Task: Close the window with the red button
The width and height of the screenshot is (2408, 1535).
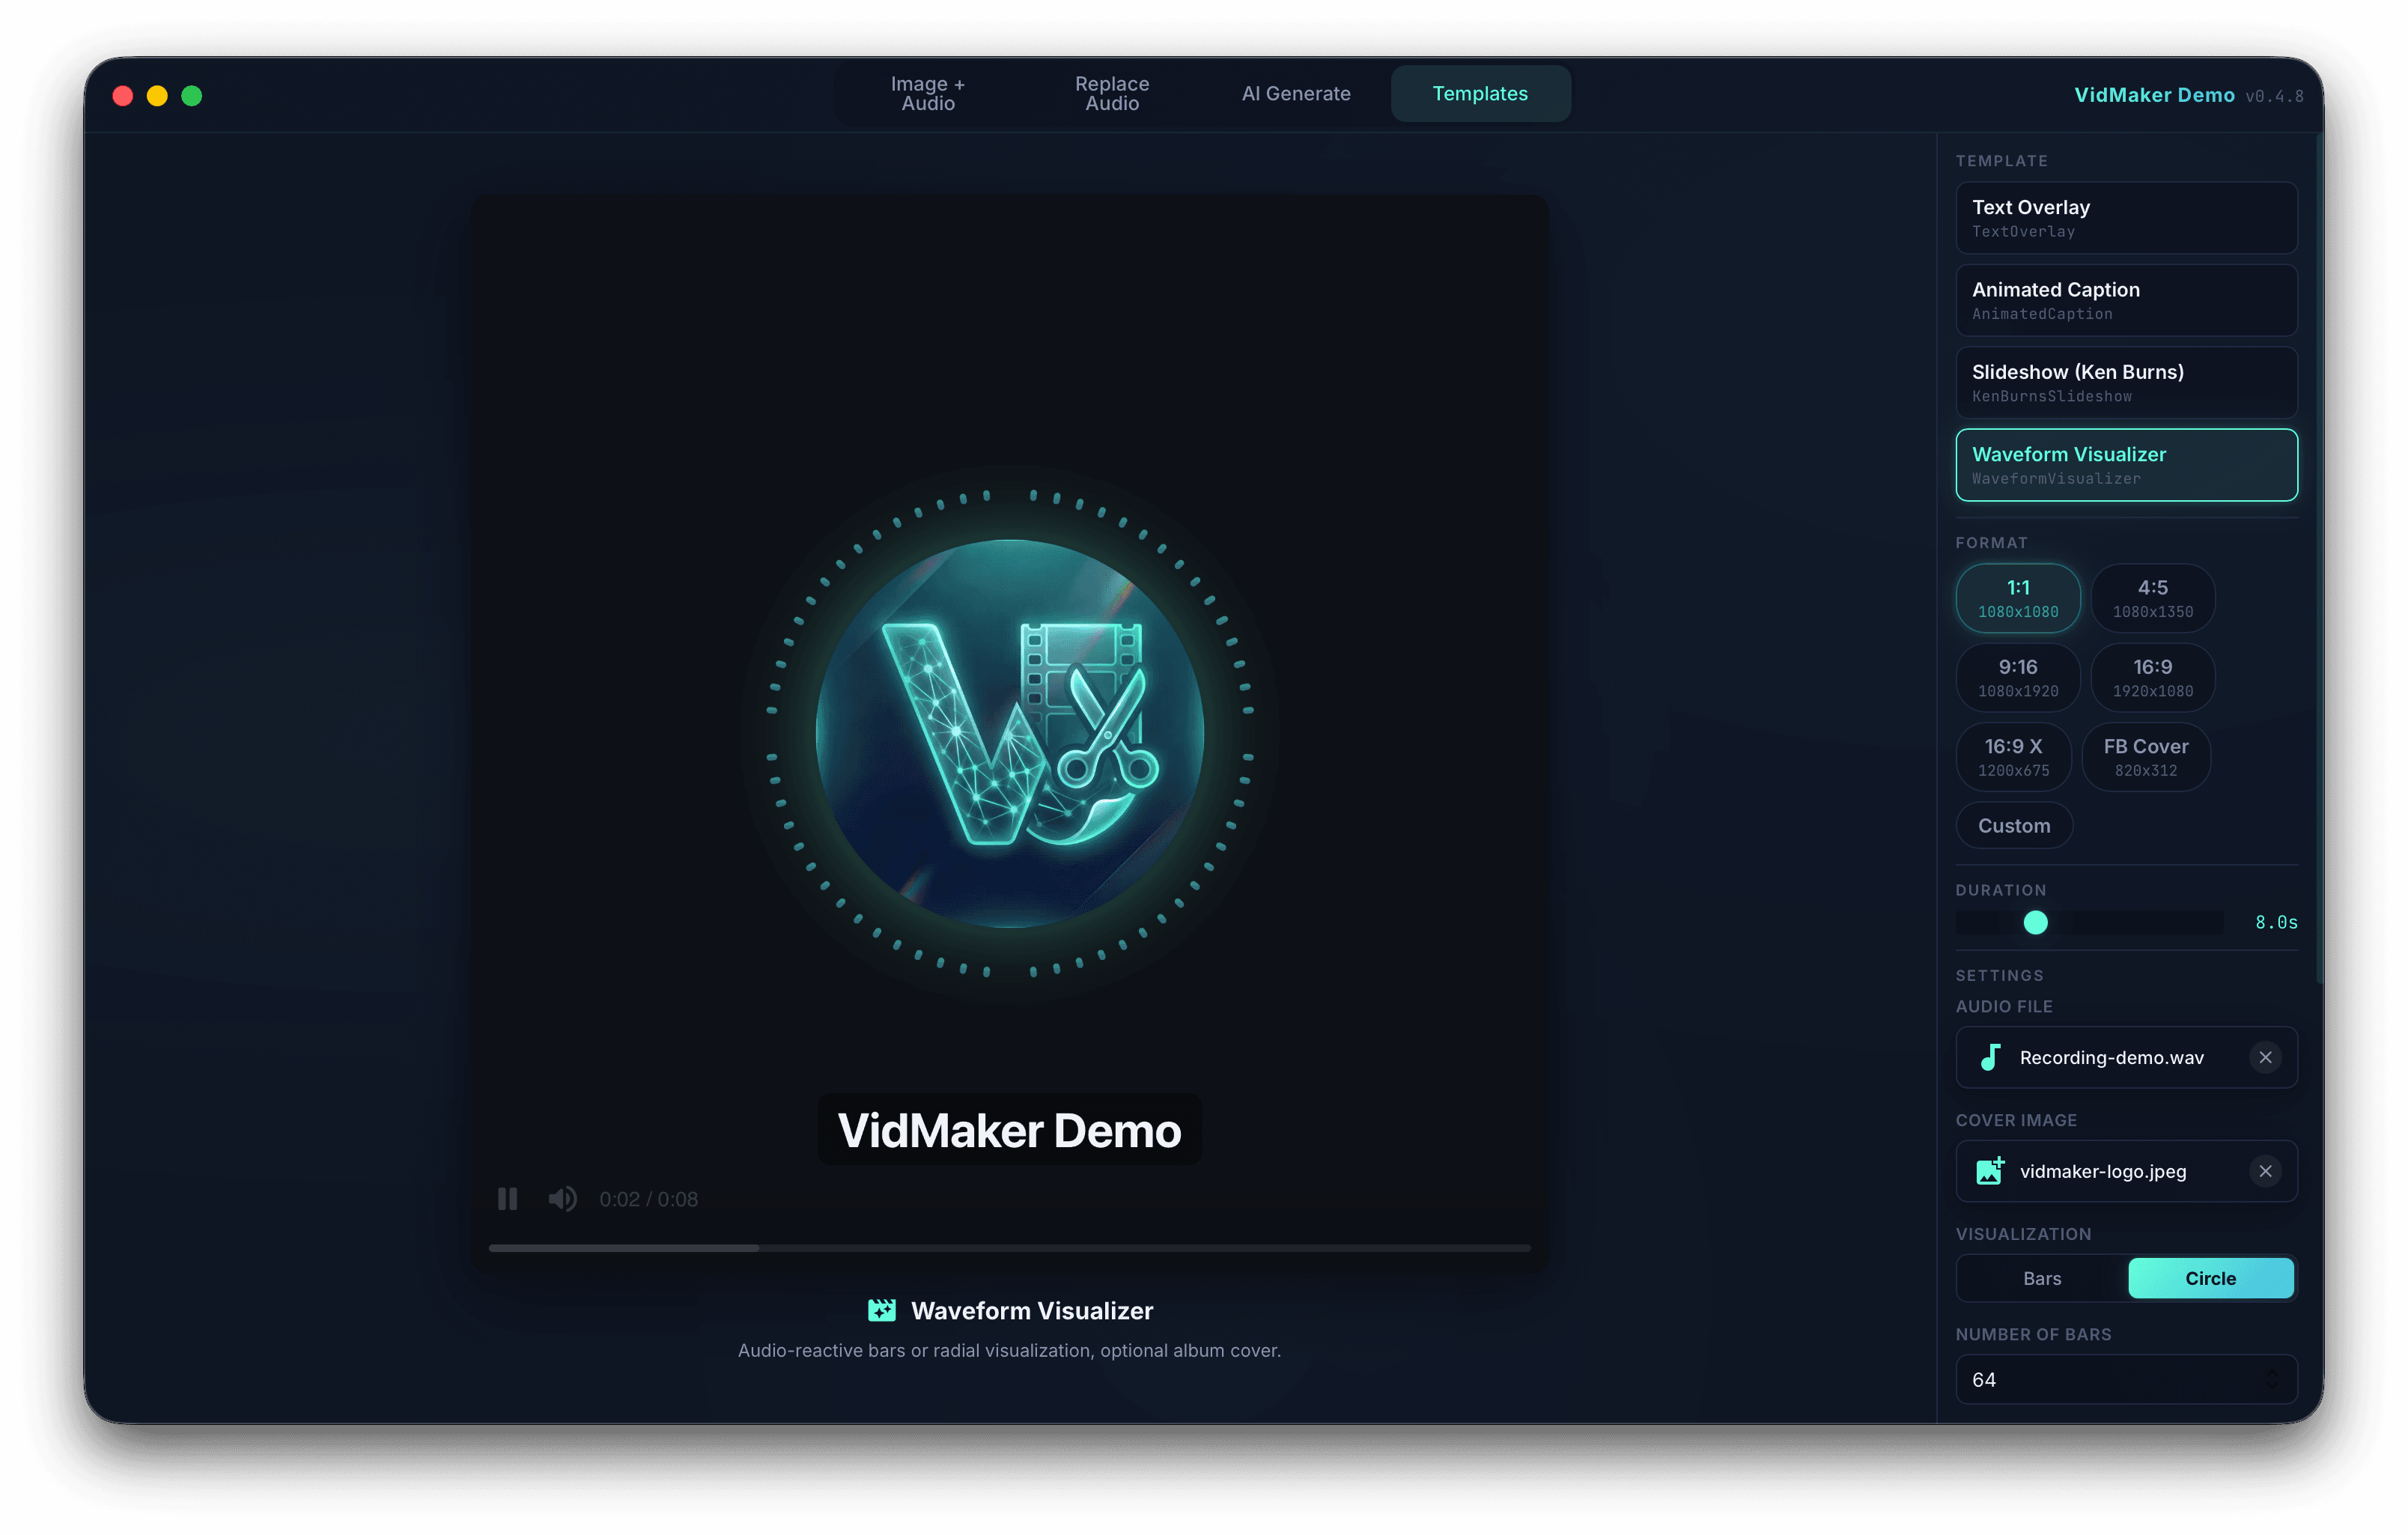Action: (123, 96)
